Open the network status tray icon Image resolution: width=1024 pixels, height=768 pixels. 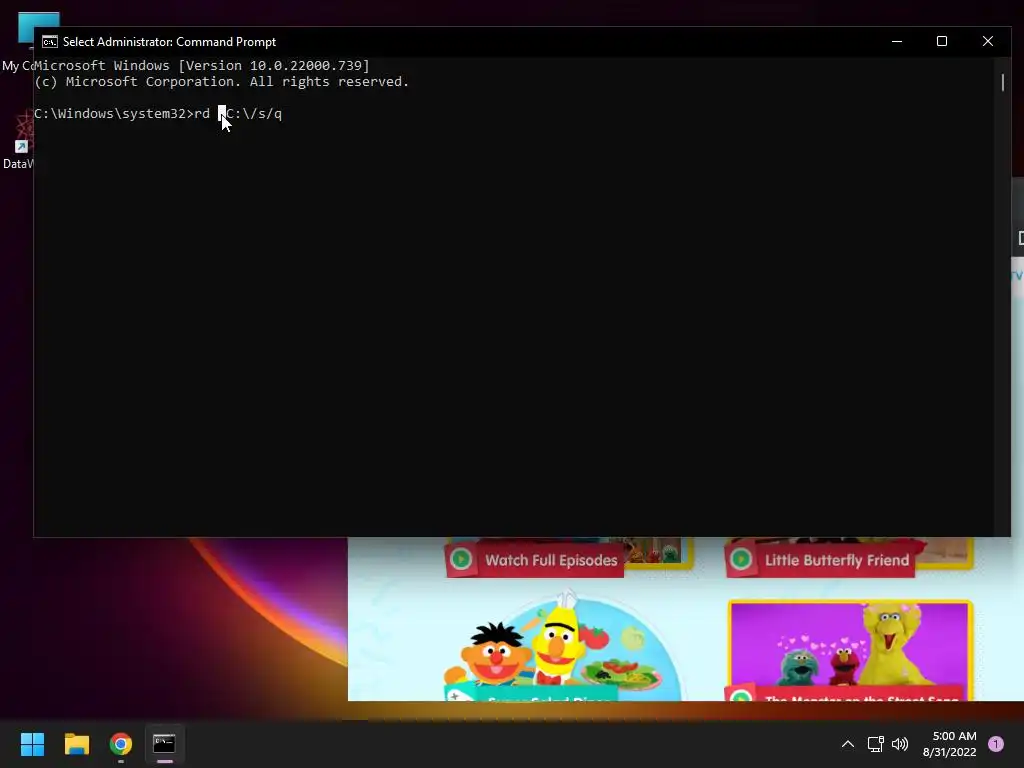tap(875, 744)
